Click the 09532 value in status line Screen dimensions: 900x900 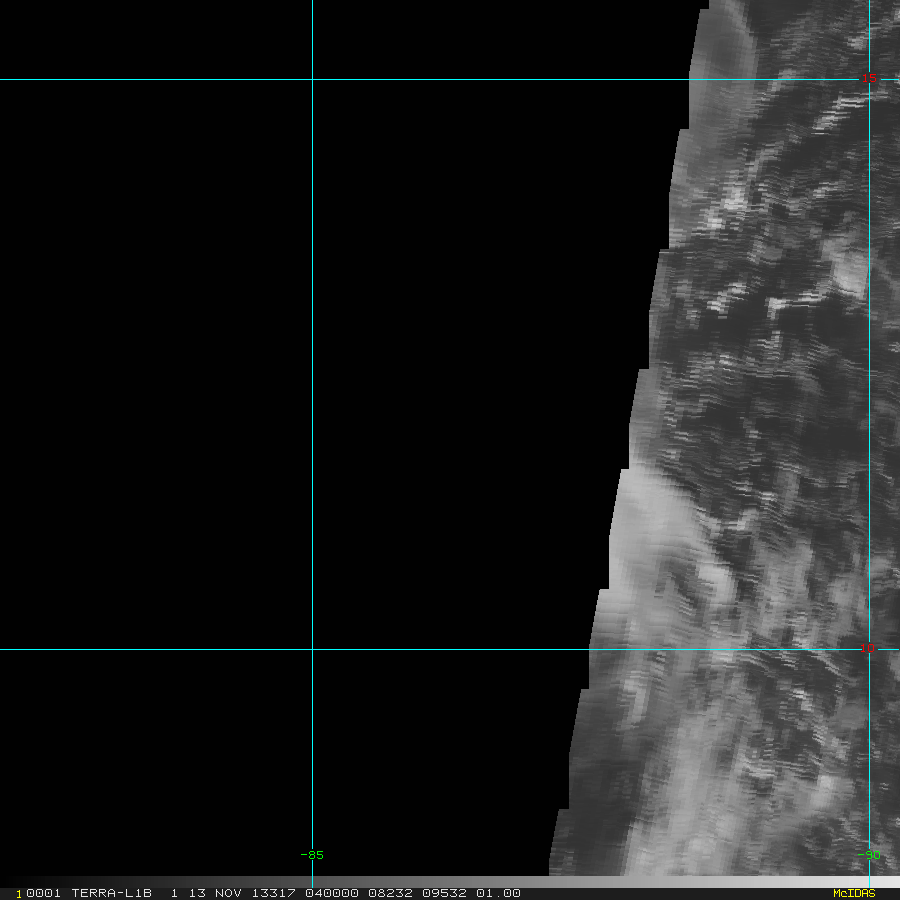pos(444,893)
